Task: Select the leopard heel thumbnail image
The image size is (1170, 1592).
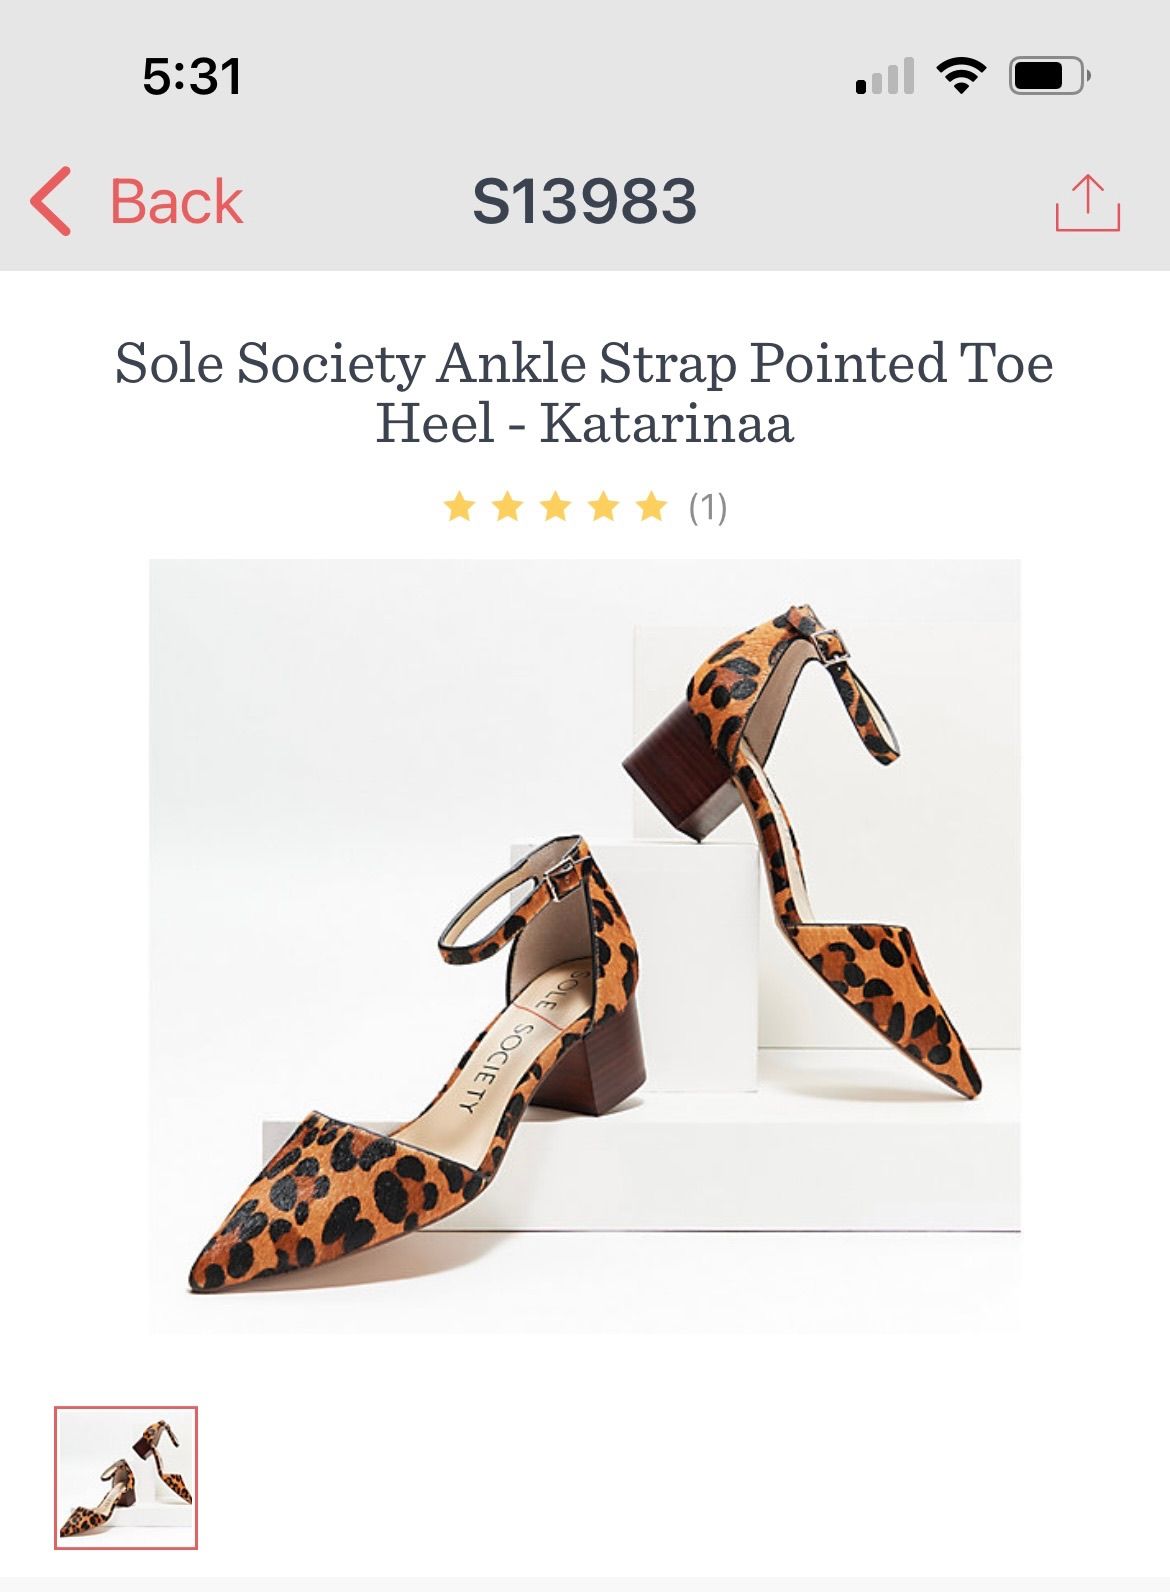Action: point(126,1477)
